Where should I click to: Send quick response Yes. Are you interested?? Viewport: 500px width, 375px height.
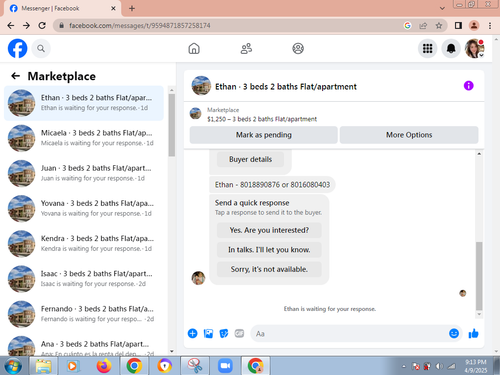tap(269, 230)
